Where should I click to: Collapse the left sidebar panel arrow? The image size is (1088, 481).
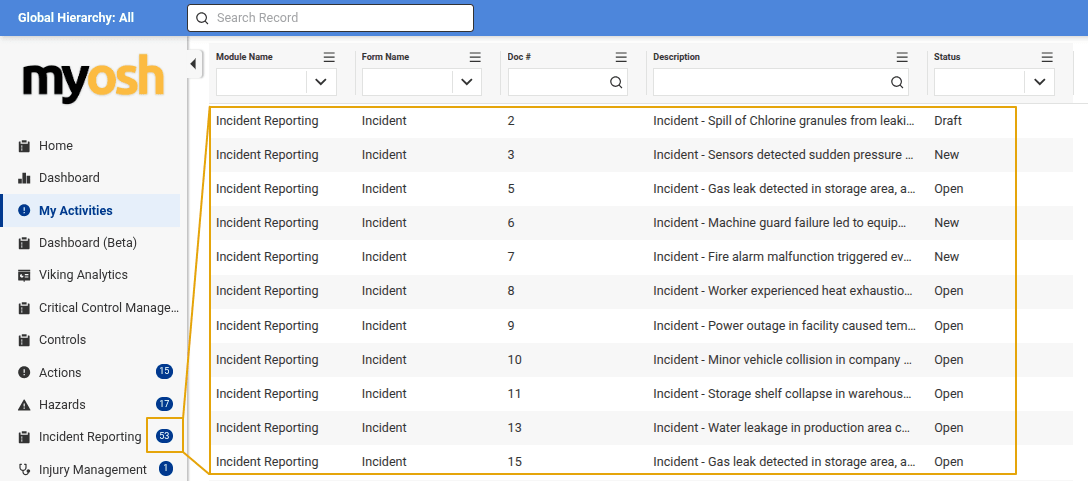193,65
